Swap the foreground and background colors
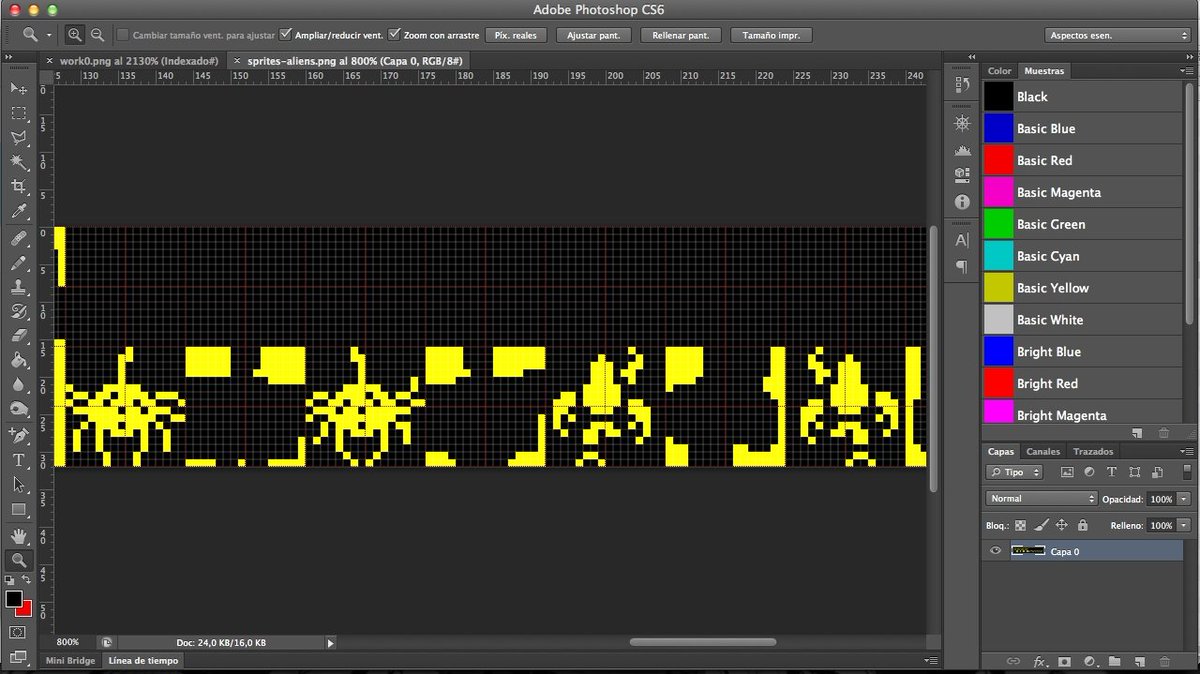The width and height of the screenshot is (1200, 674). click(27, 579)
